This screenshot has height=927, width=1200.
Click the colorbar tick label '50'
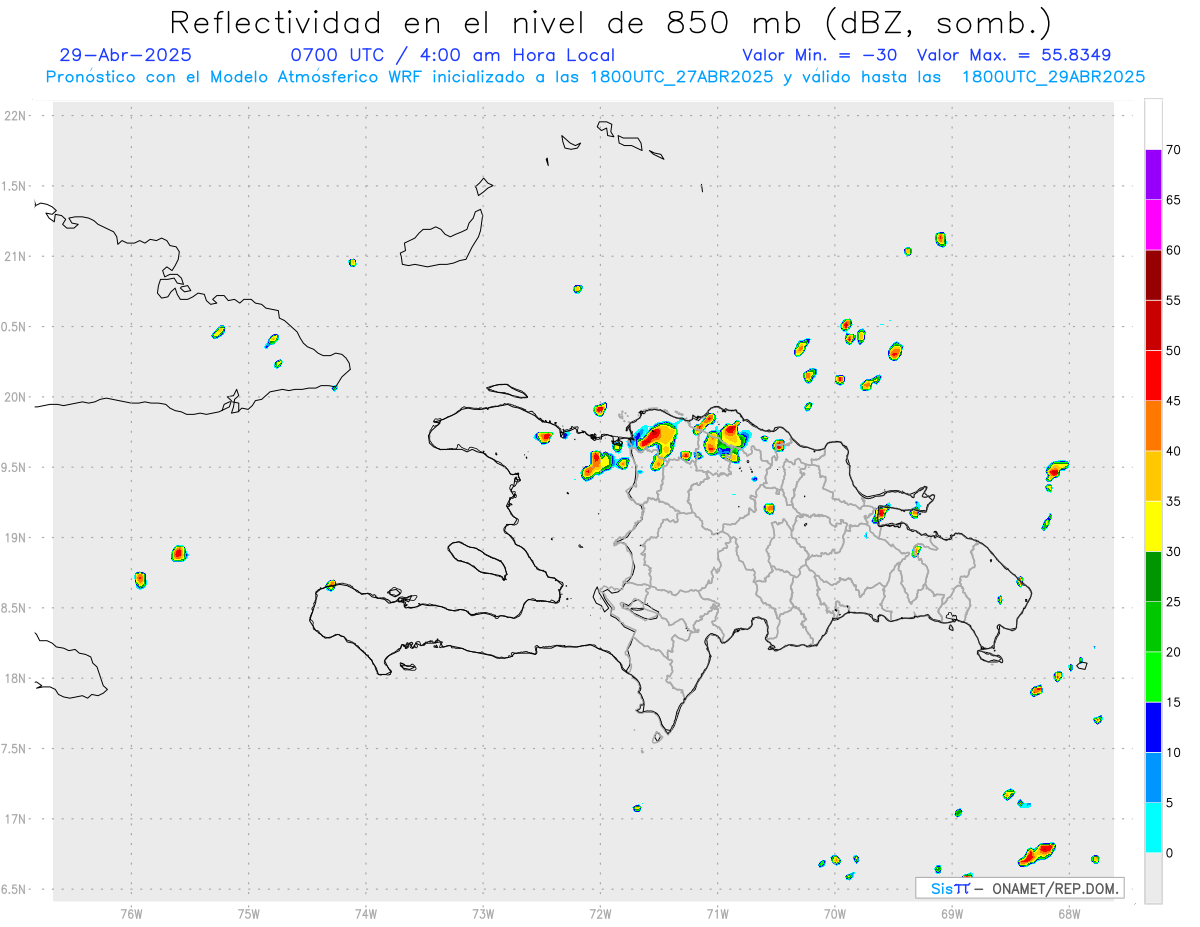pos(1173,351)
